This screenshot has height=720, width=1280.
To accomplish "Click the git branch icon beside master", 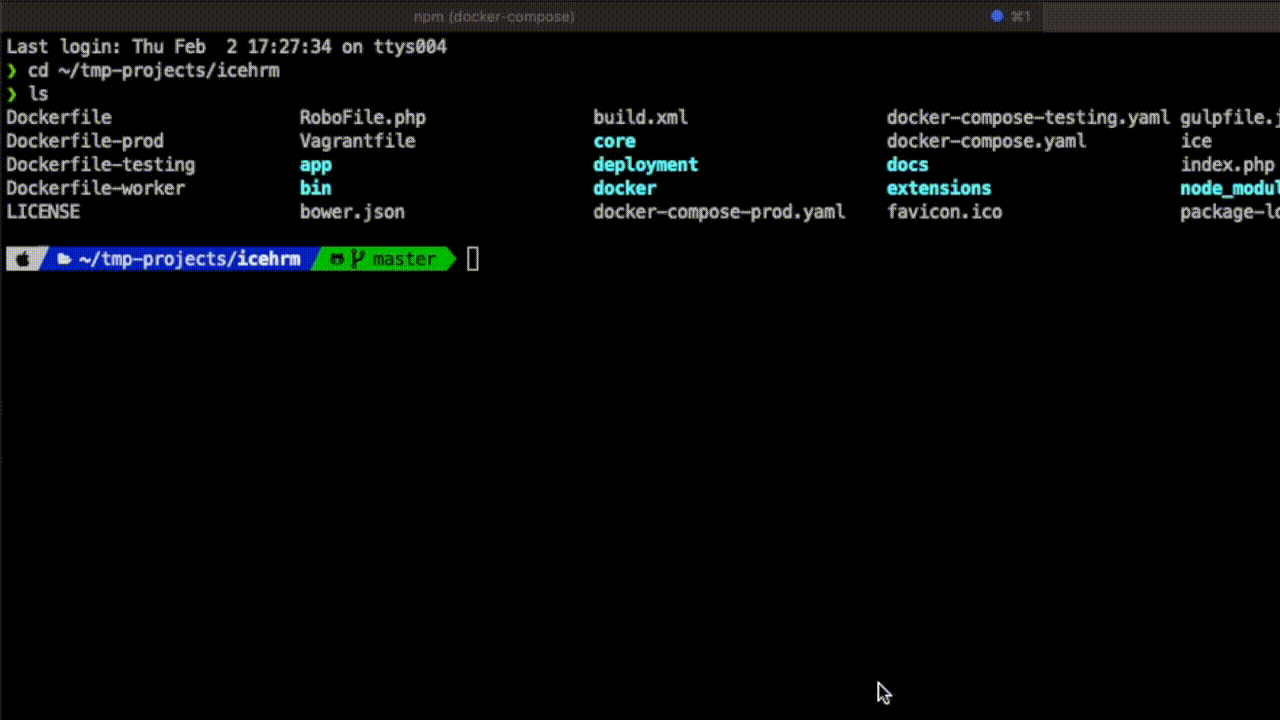I will pos(358,258).
